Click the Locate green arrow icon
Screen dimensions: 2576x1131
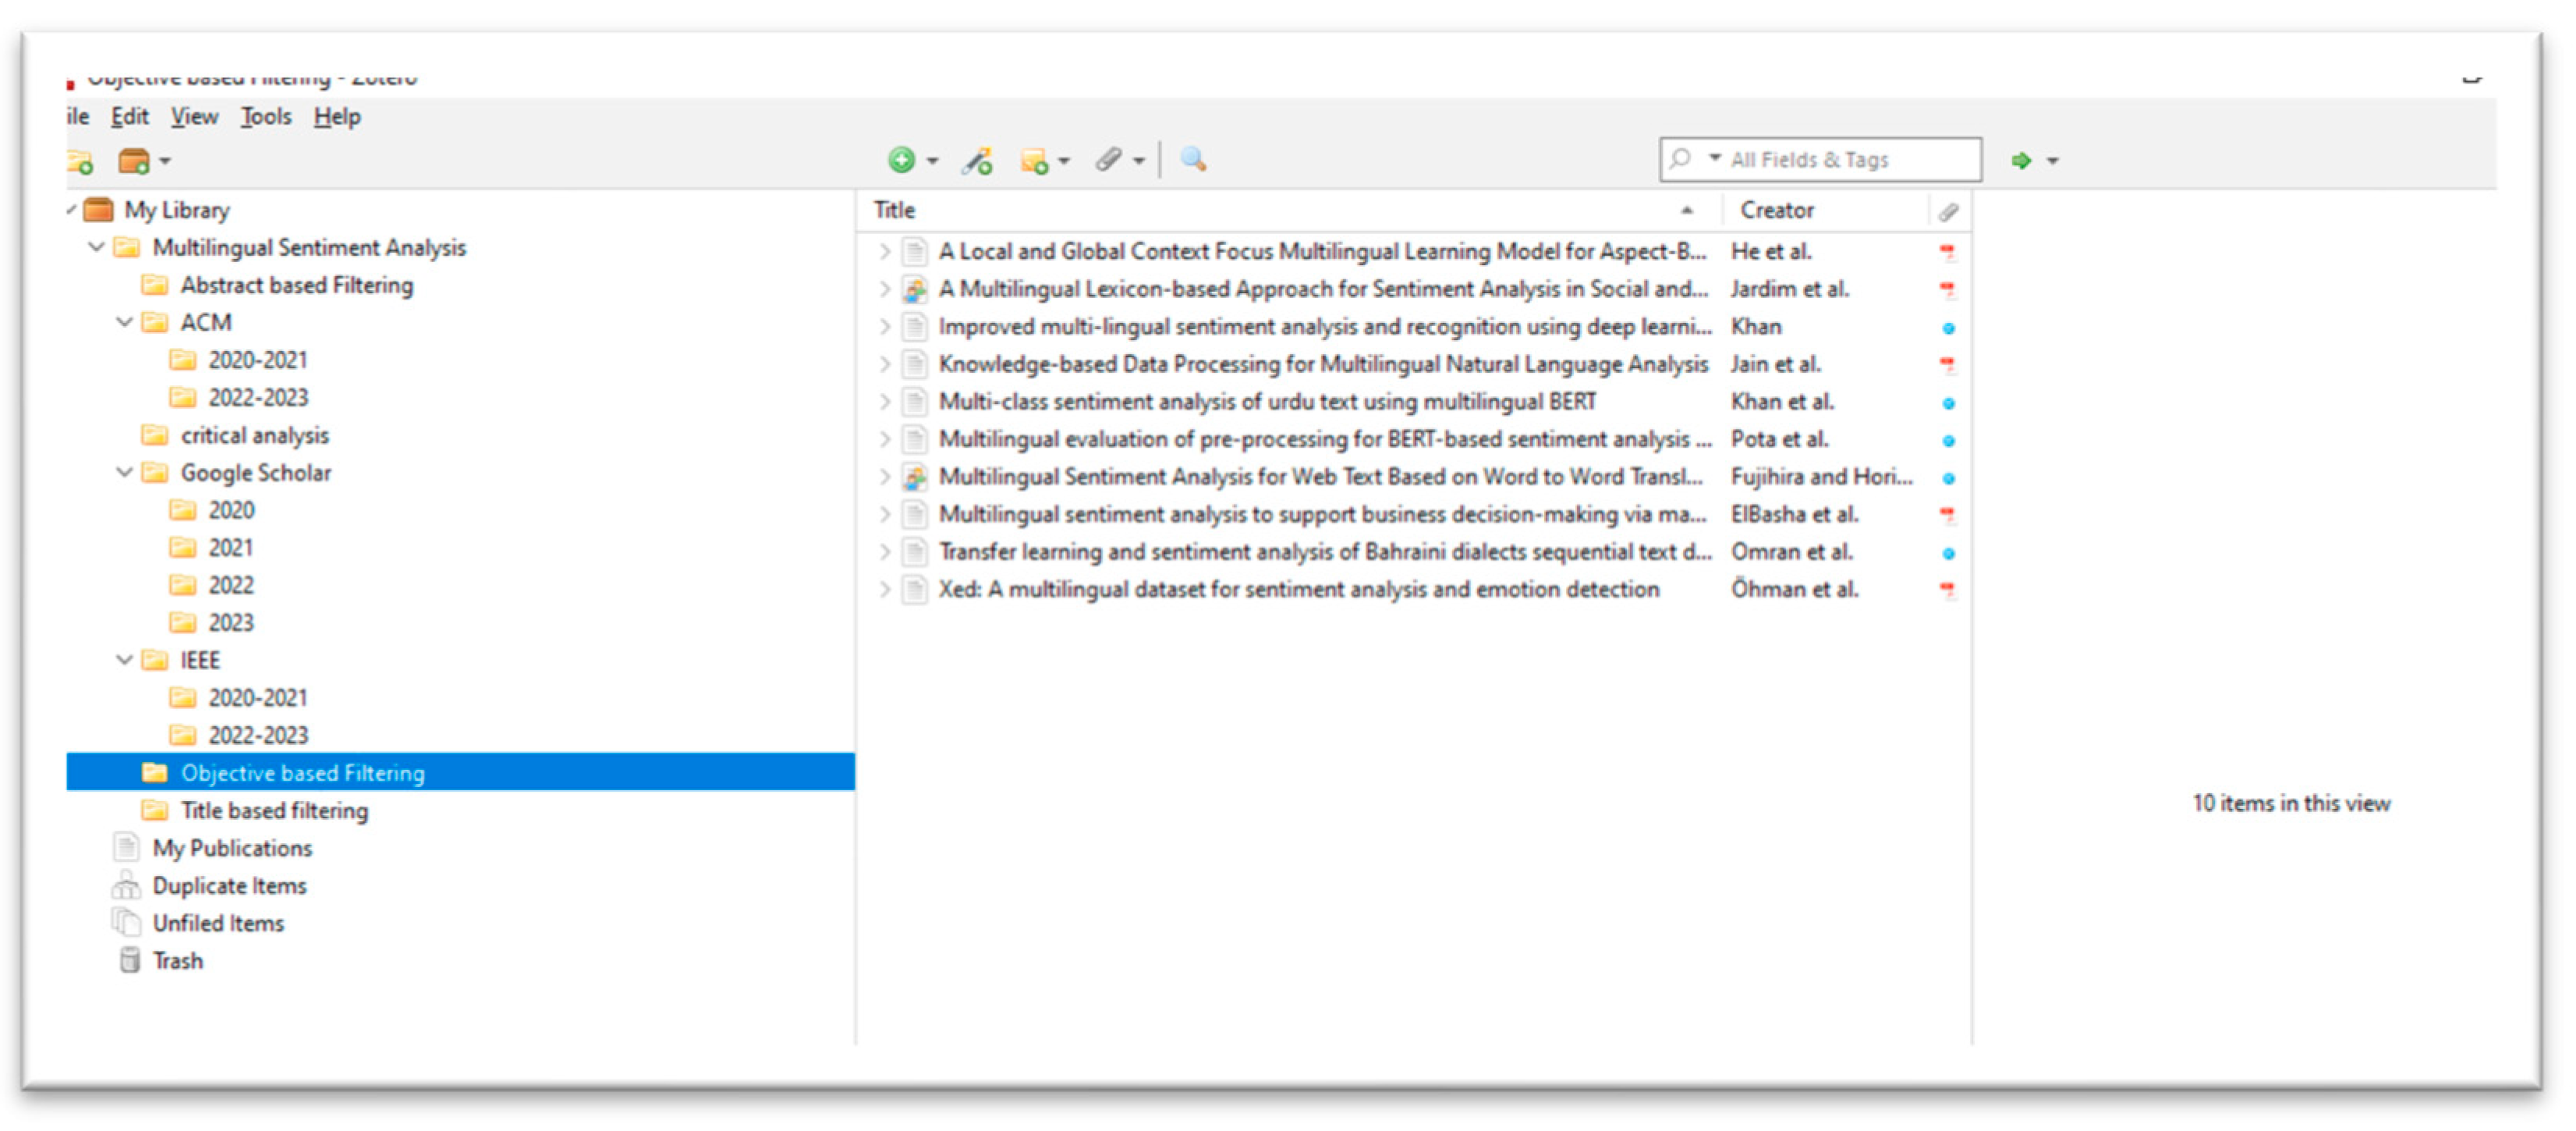(x=2021, y=159)
